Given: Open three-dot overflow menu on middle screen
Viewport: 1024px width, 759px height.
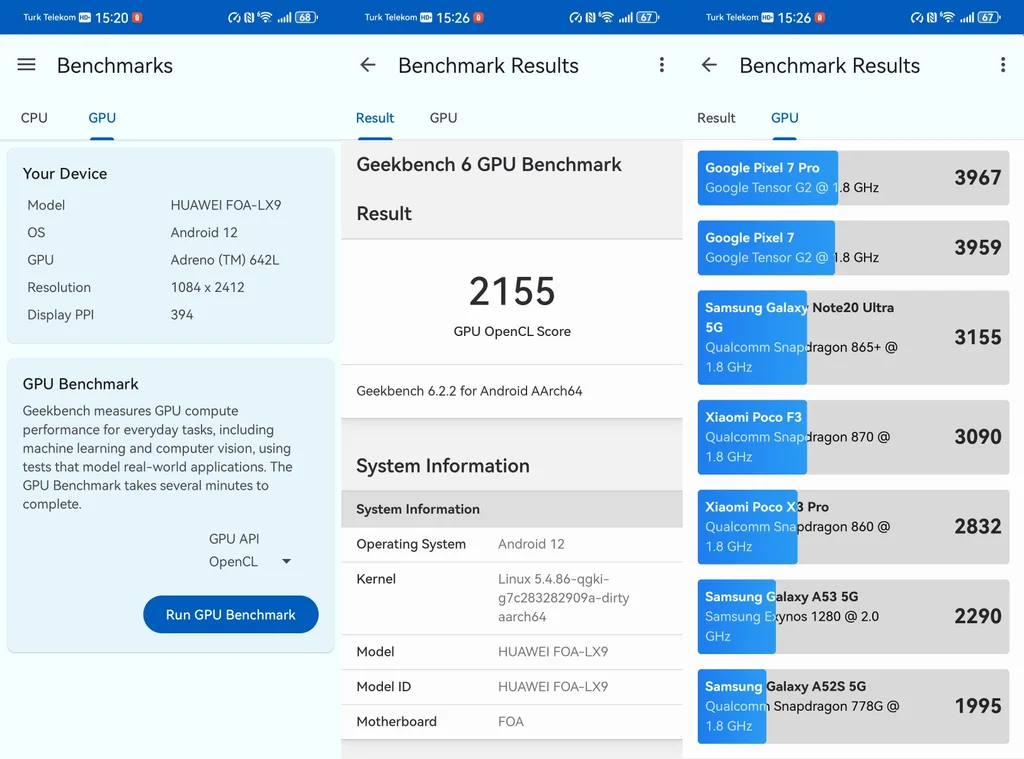Looking at the screenshot, I should point(662,65).
